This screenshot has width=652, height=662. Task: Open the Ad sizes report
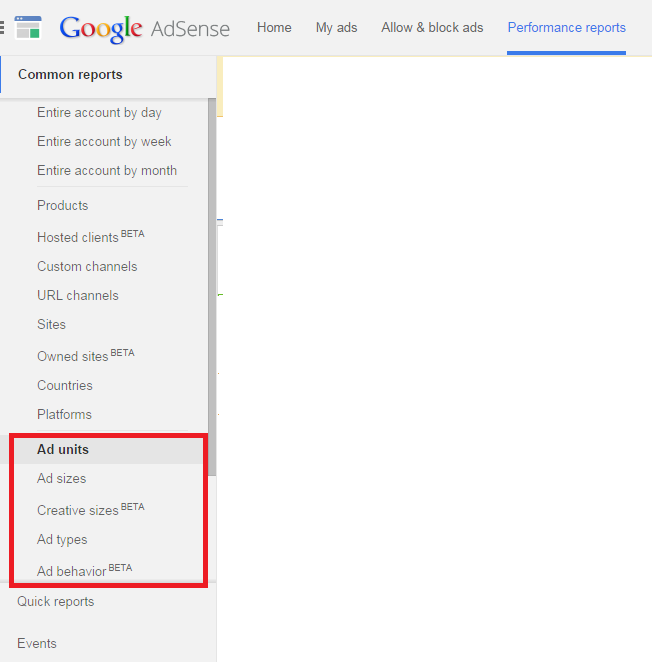pyautogui.click(x=61, y=479)
